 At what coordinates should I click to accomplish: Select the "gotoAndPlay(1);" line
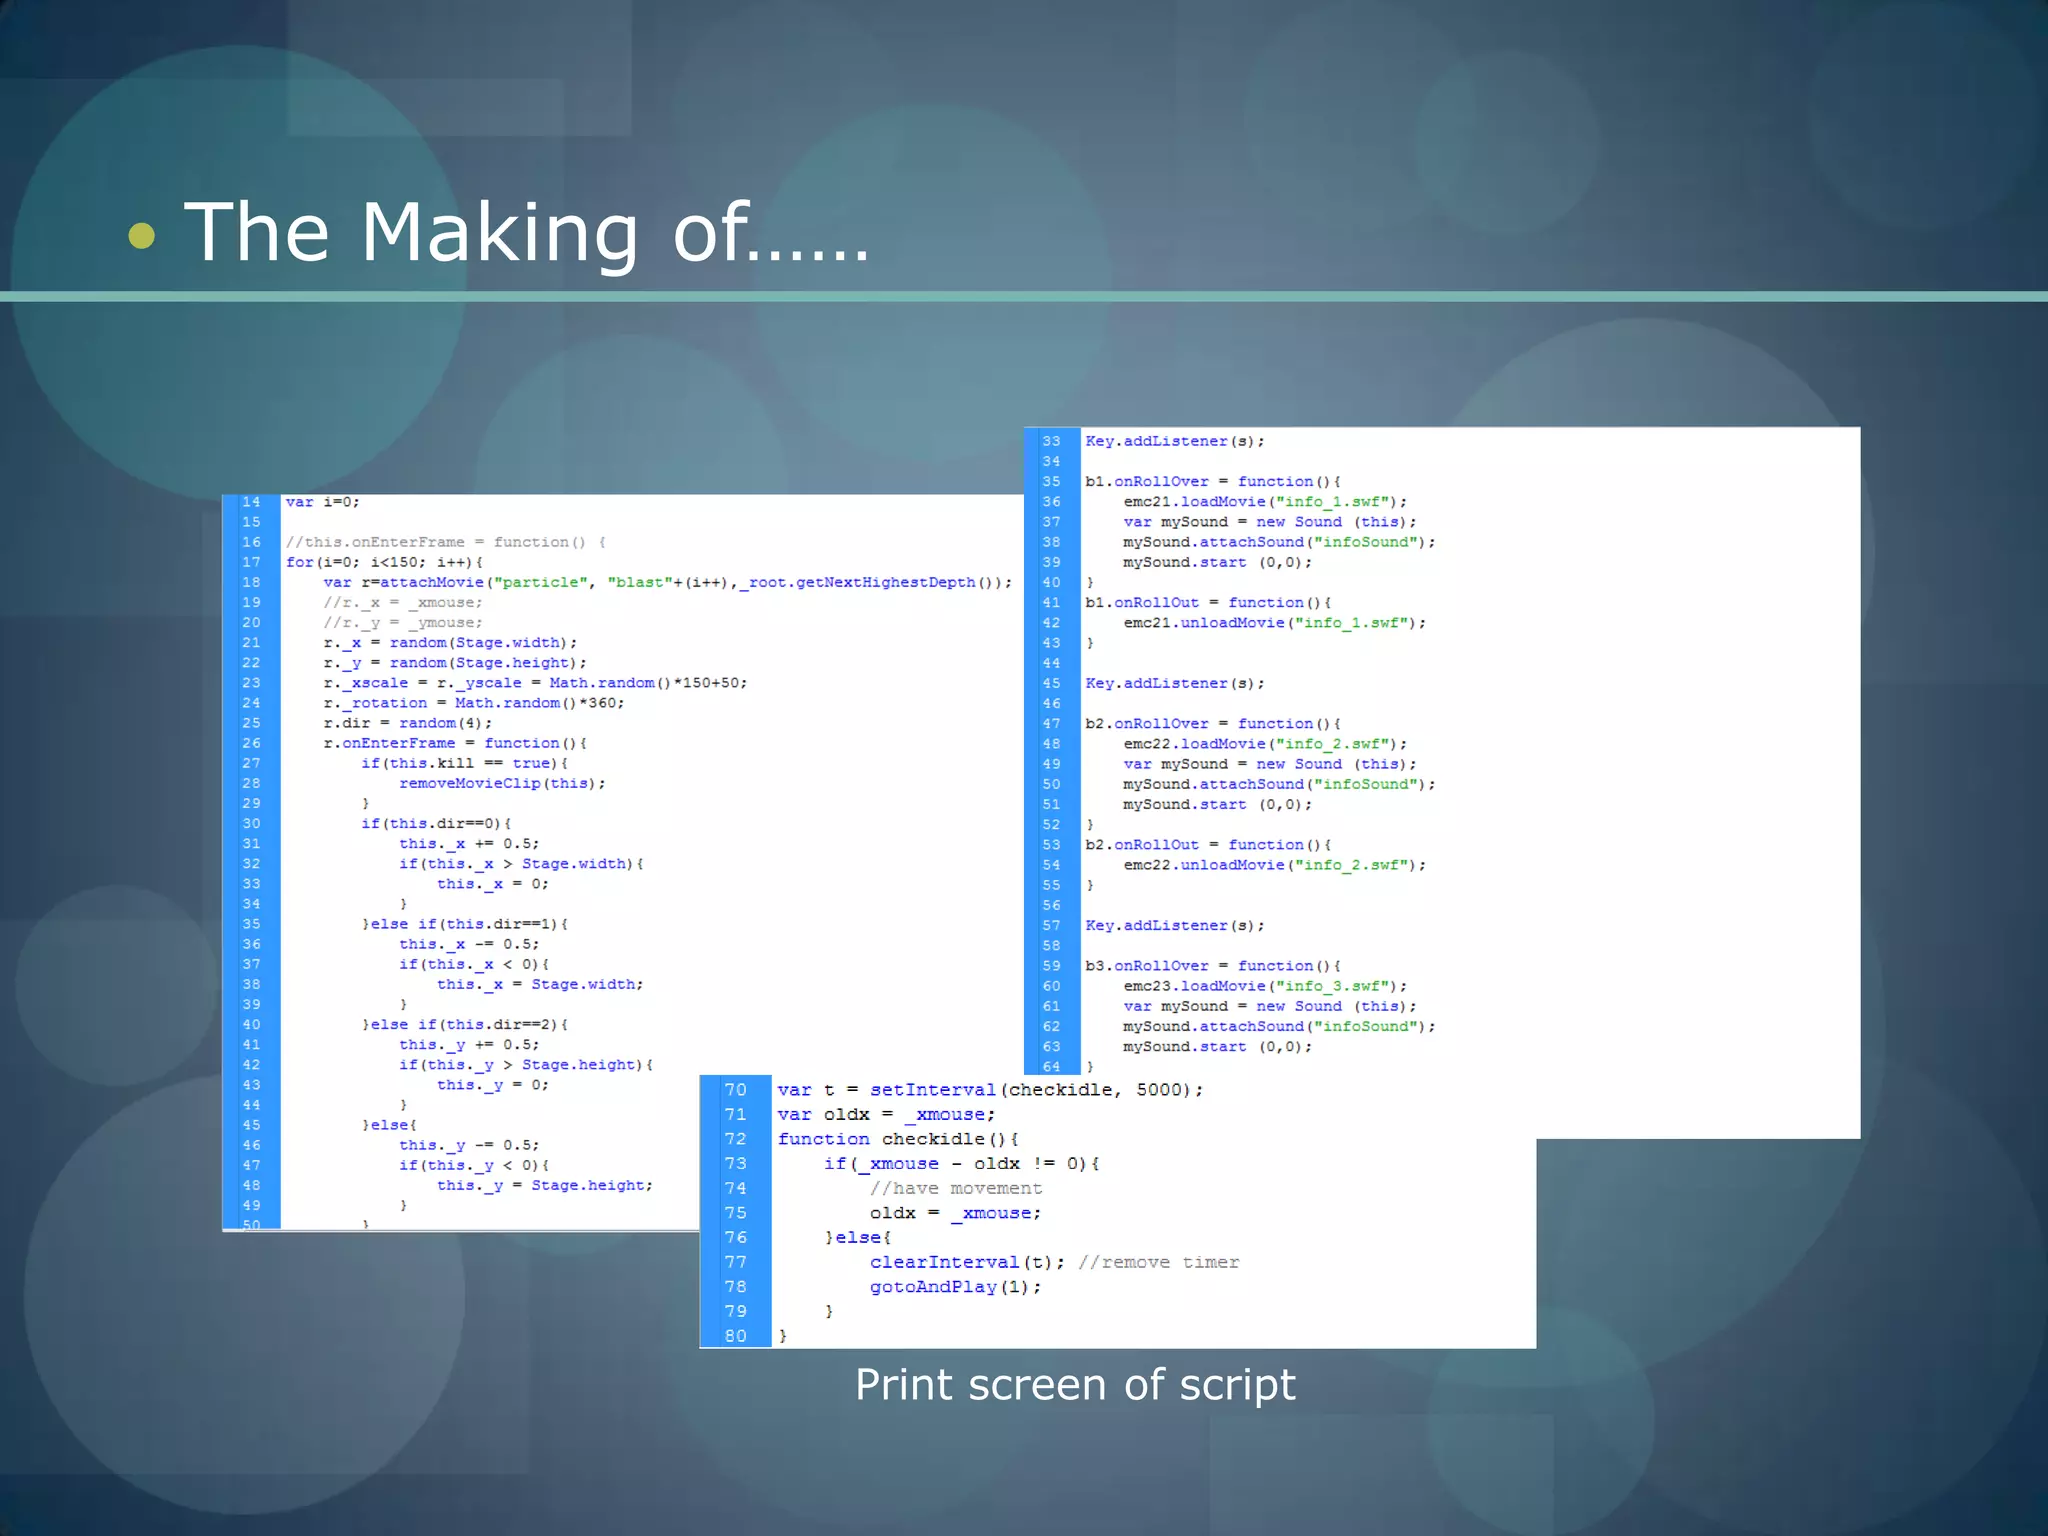(956, 1286)
